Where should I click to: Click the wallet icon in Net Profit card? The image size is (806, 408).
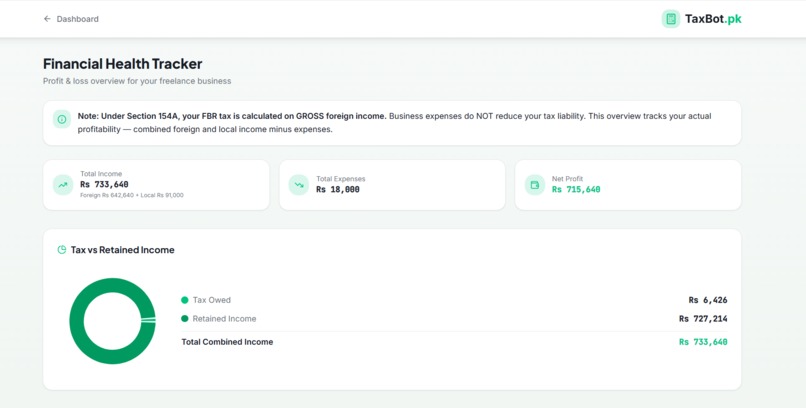pos(535,185)
